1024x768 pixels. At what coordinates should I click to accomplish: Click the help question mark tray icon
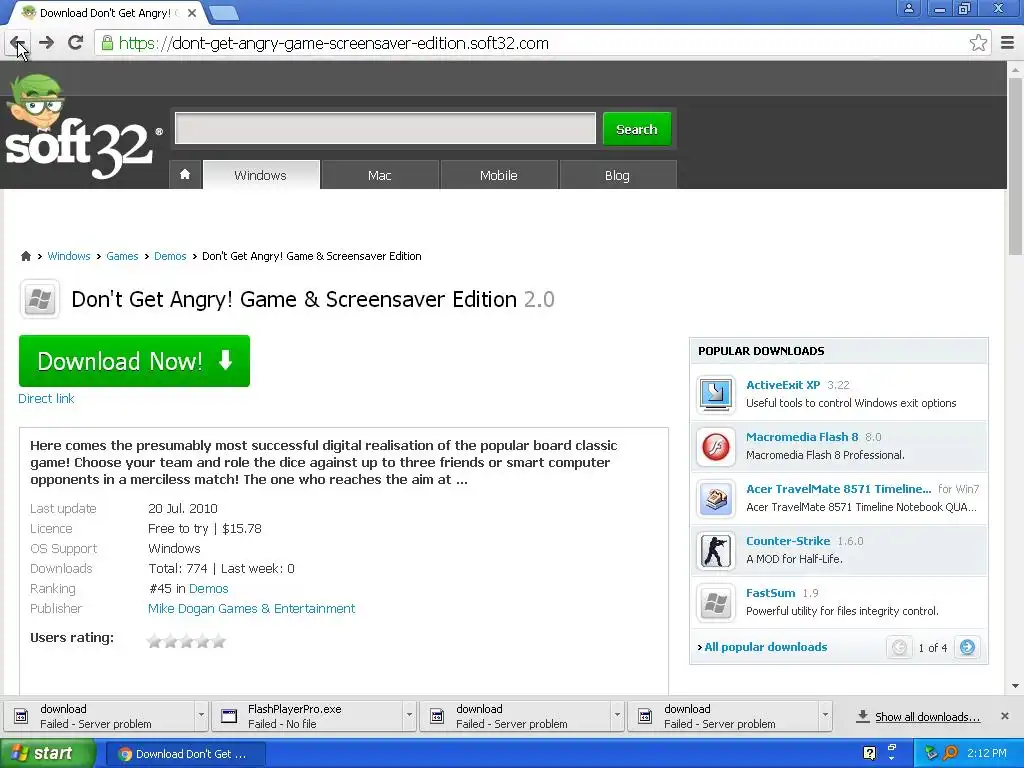coord(869,753)
